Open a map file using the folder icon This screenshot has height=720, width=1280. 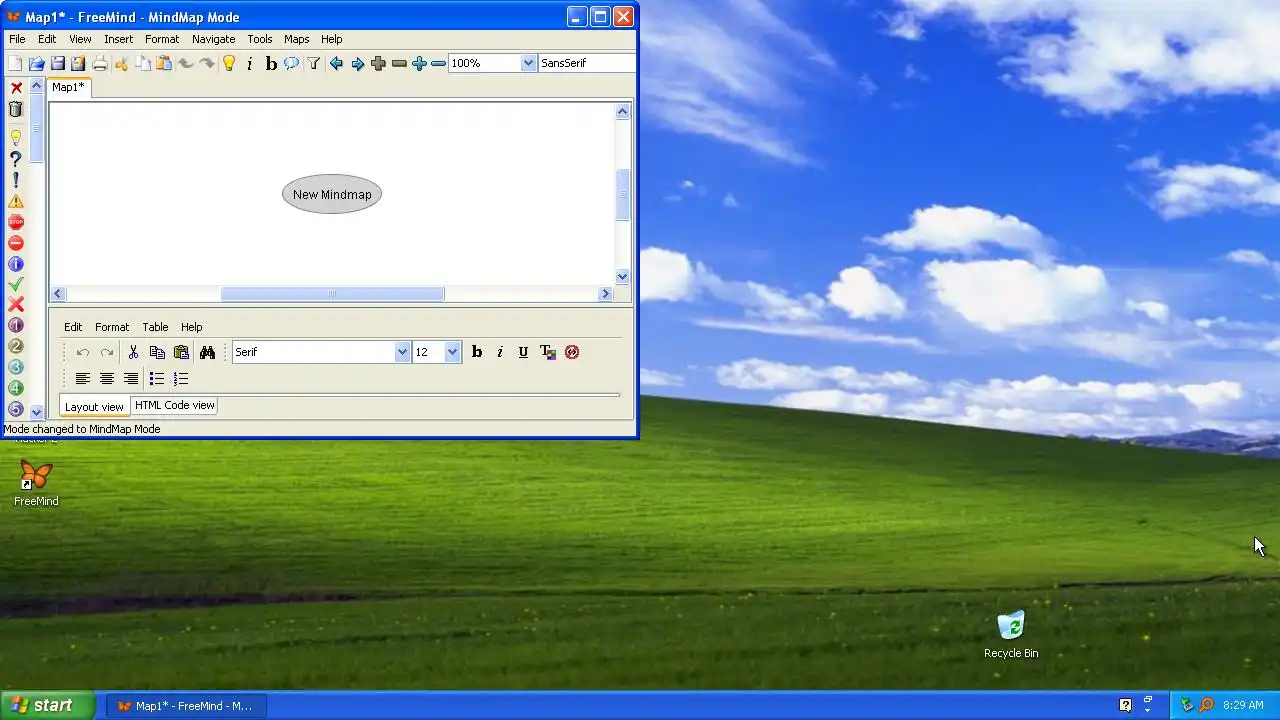tap(37, 63)
